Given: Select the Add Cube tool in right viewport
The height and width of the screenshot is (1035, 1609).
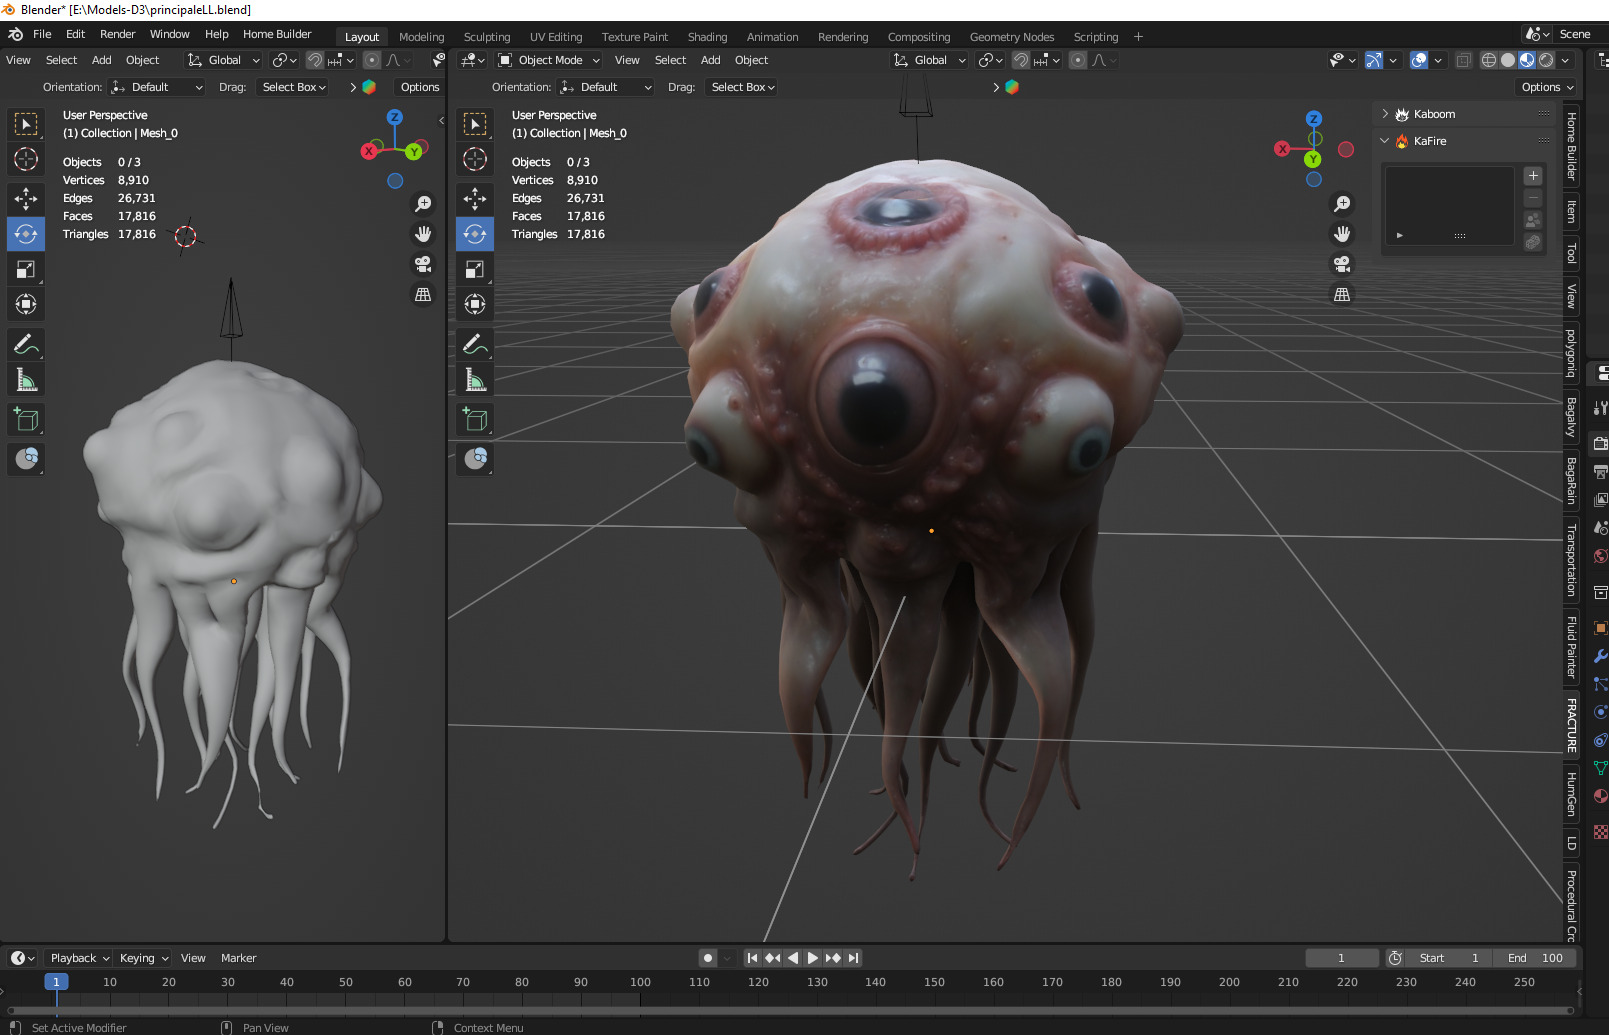Looking at the screenshot, I should coord(475,420).
